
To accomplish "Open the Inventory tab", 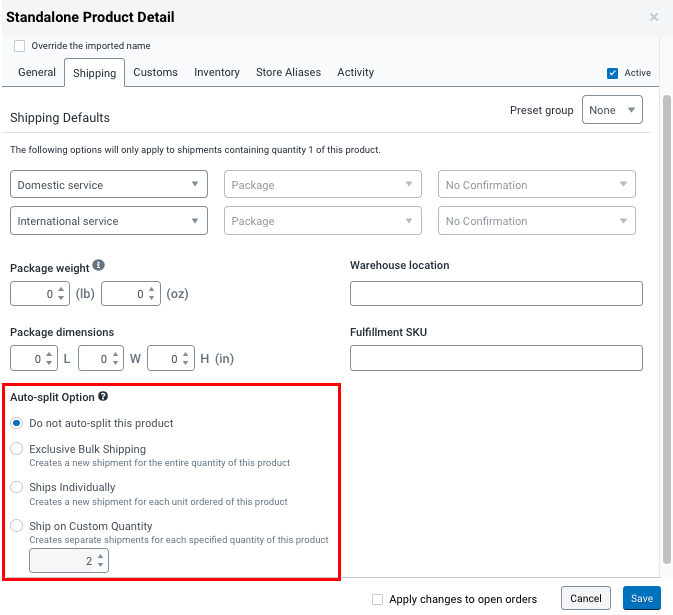I will point(217,72).
